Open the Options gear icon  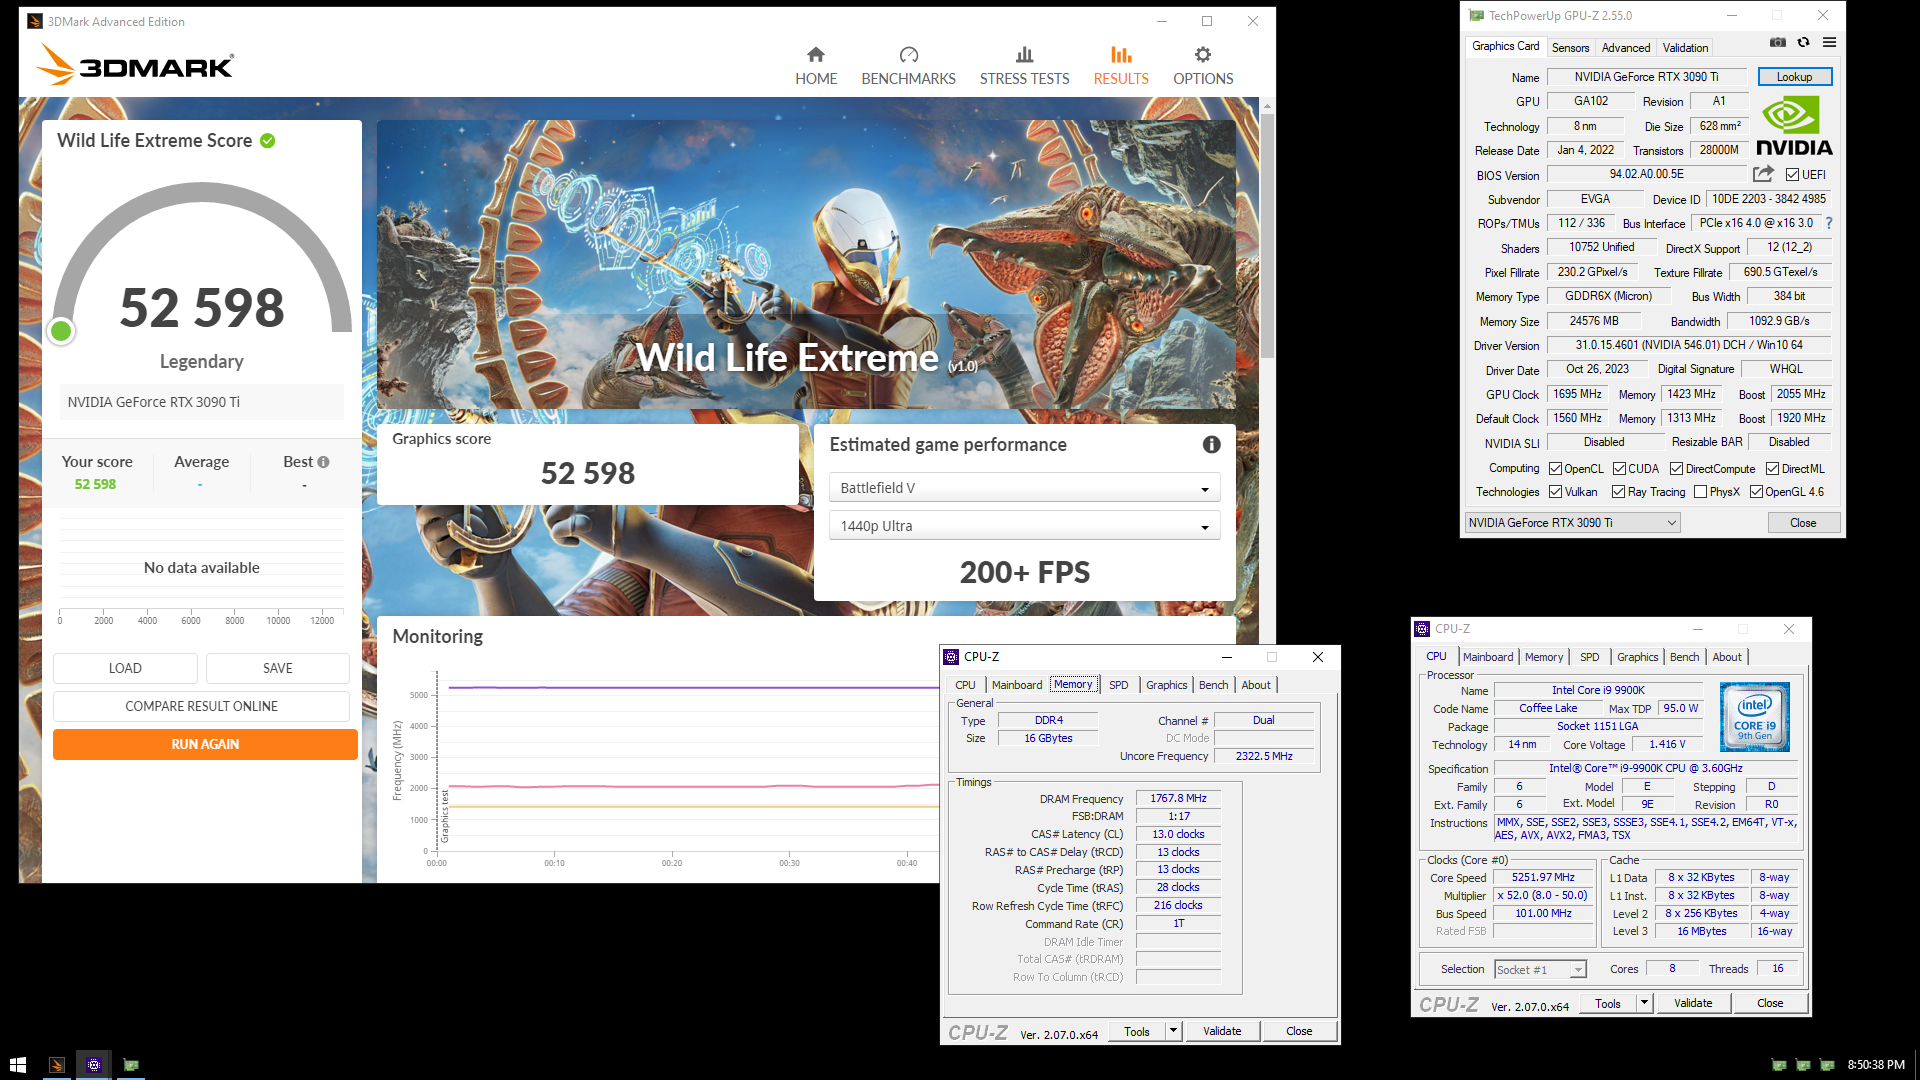(x=1203, y=55)
